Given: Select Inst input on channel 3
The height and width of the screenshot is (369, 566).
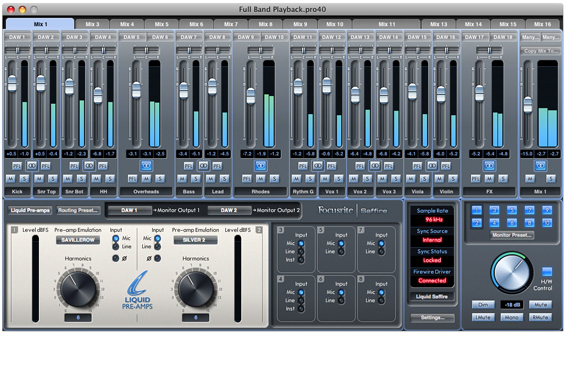Looking at the screenshot, I should pos(301,260).
